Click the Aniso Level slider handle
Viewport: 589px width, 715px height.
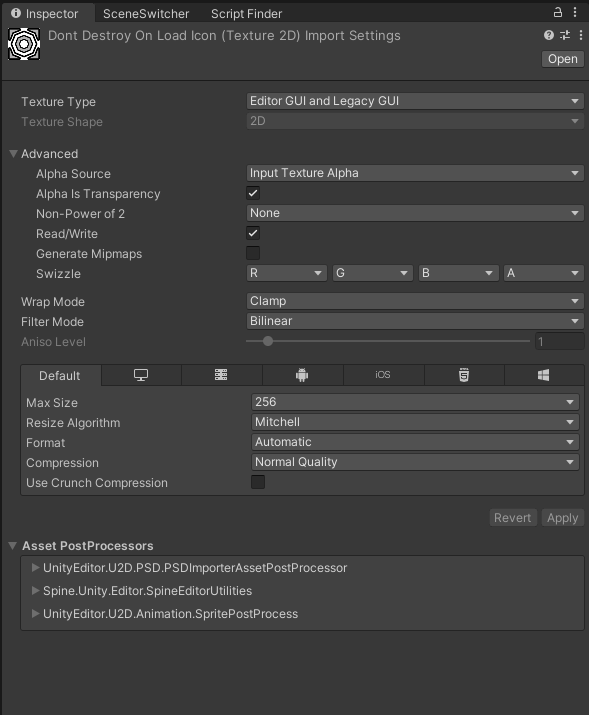(x=268, y=341)
